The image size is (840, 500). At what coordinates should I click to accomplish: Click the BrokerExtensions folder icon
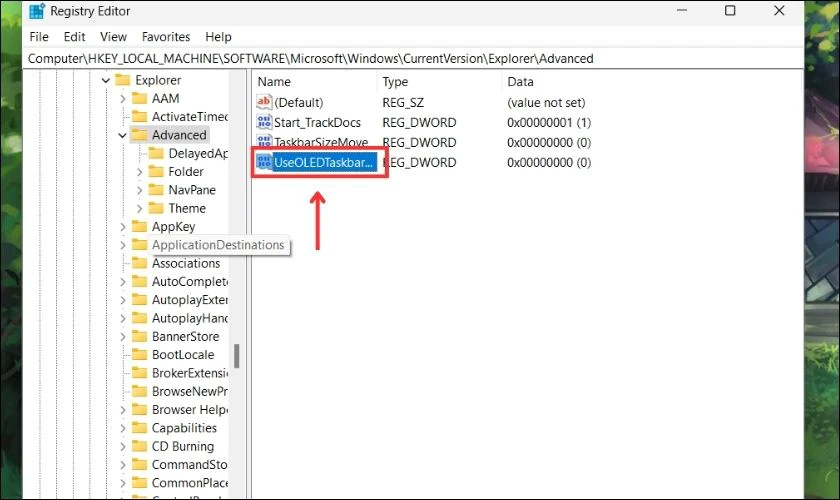tap(139, 372)
